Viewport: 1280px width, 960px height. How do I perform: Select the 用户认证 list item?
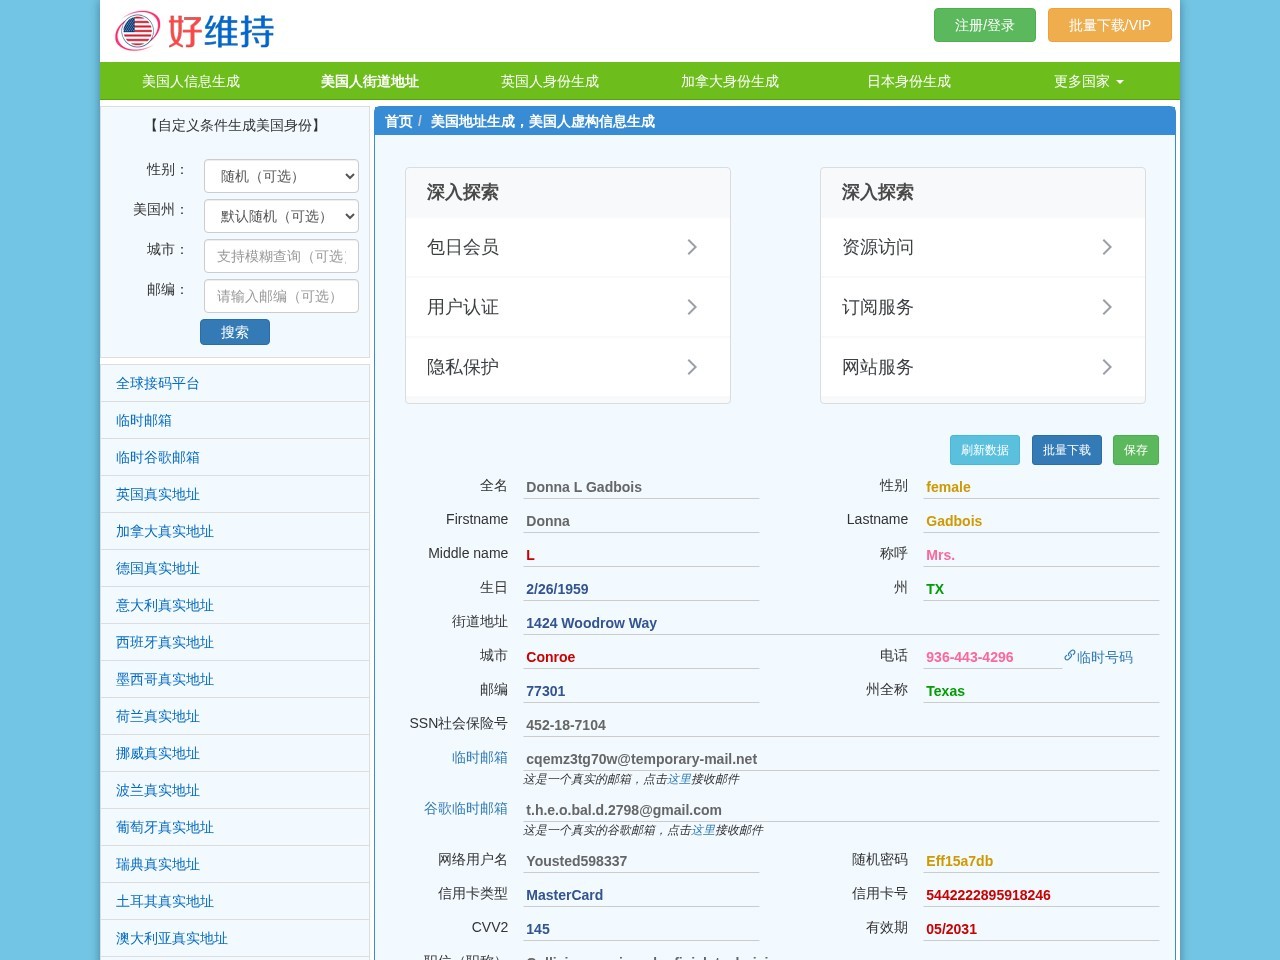tap(568, 307)
